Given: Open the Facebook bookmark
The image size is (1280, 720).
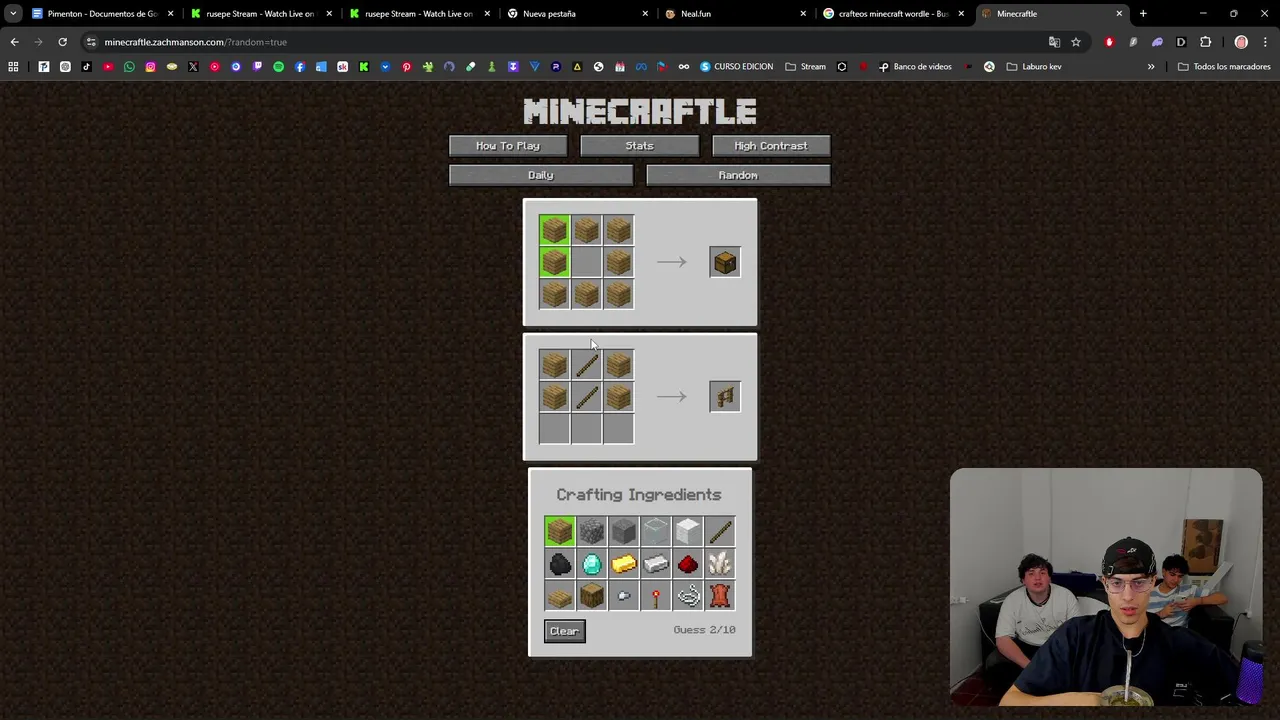Looking at the screenshot, I should [x=300, y=67].
